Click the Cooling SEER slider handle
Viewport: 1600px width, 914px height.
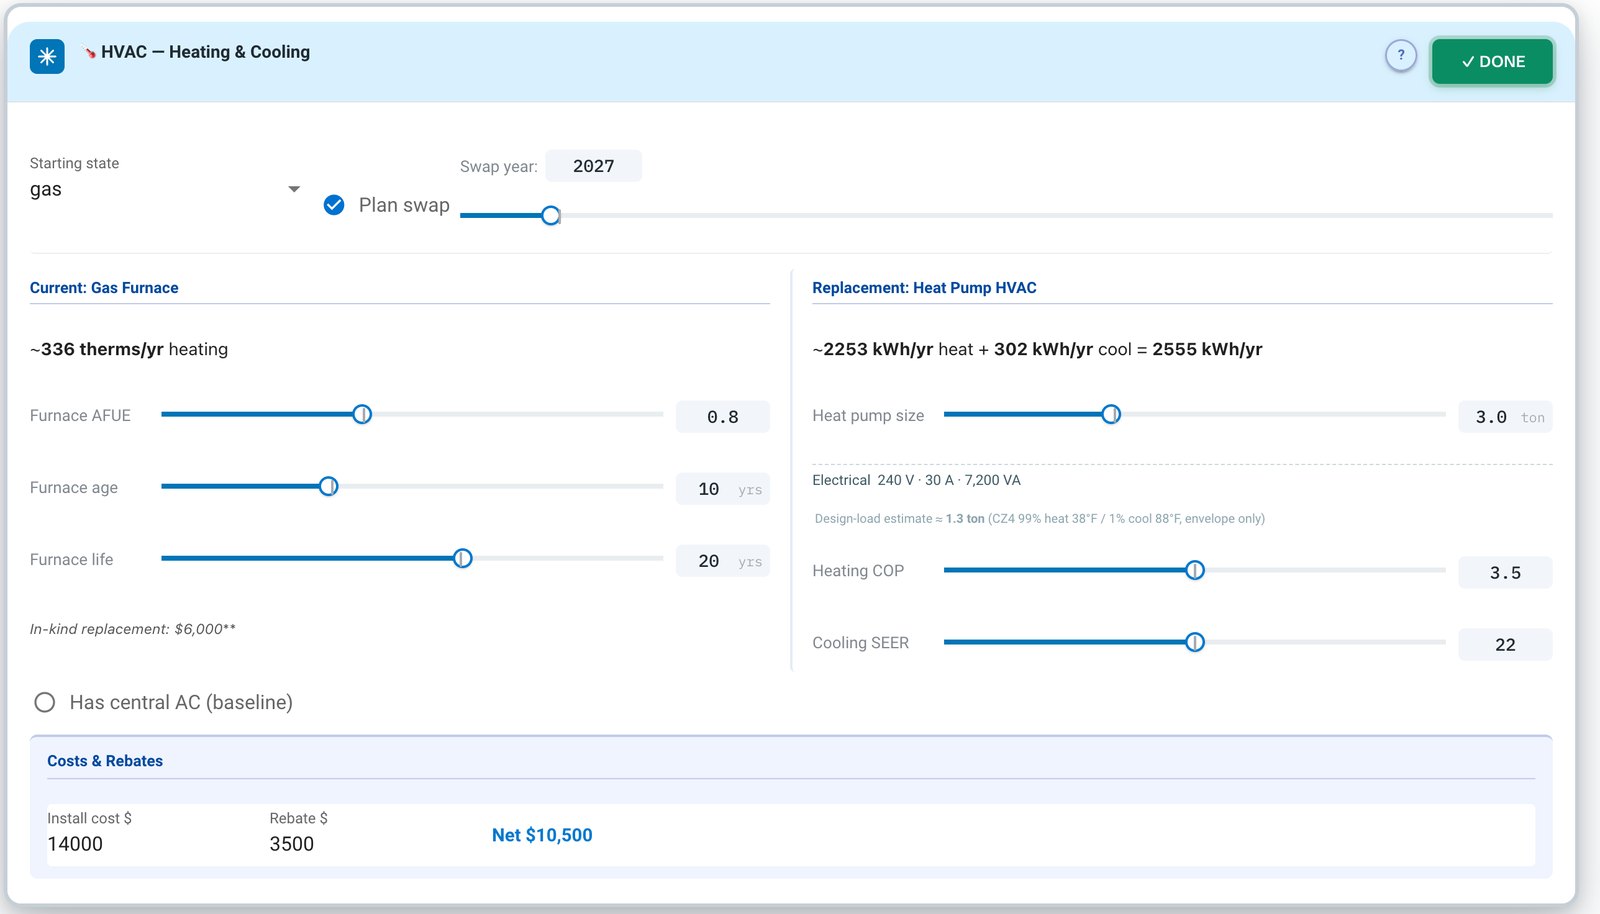pos(1195,642)
